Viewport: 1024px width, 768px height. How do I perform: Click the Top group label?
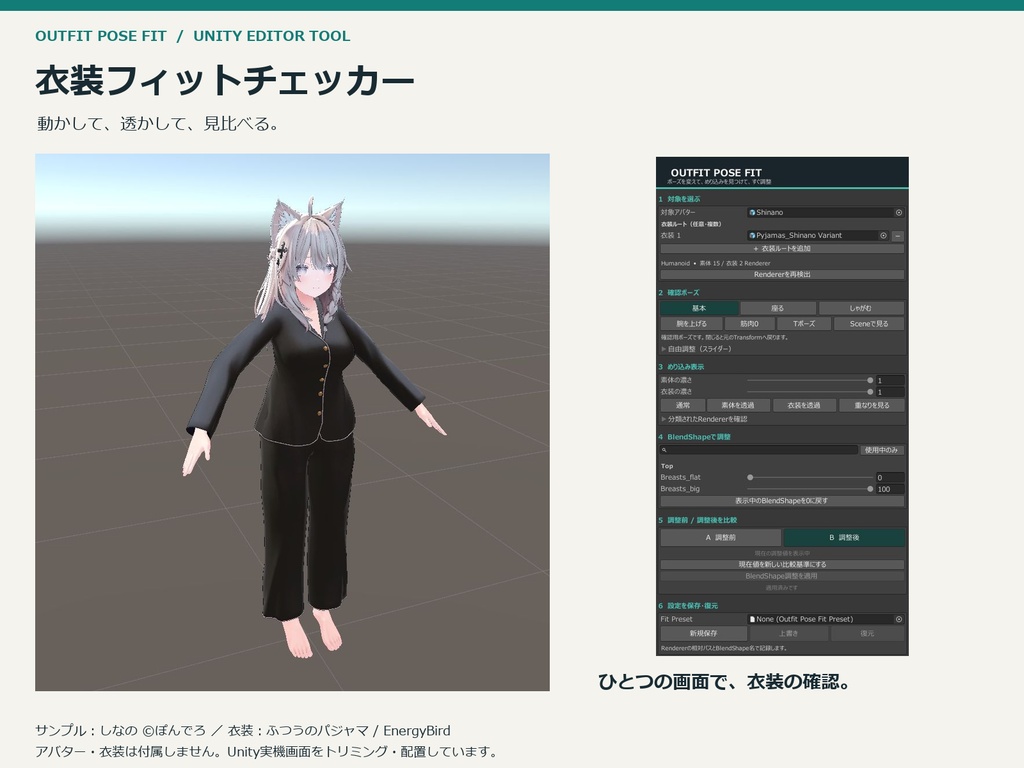point(667,466)
